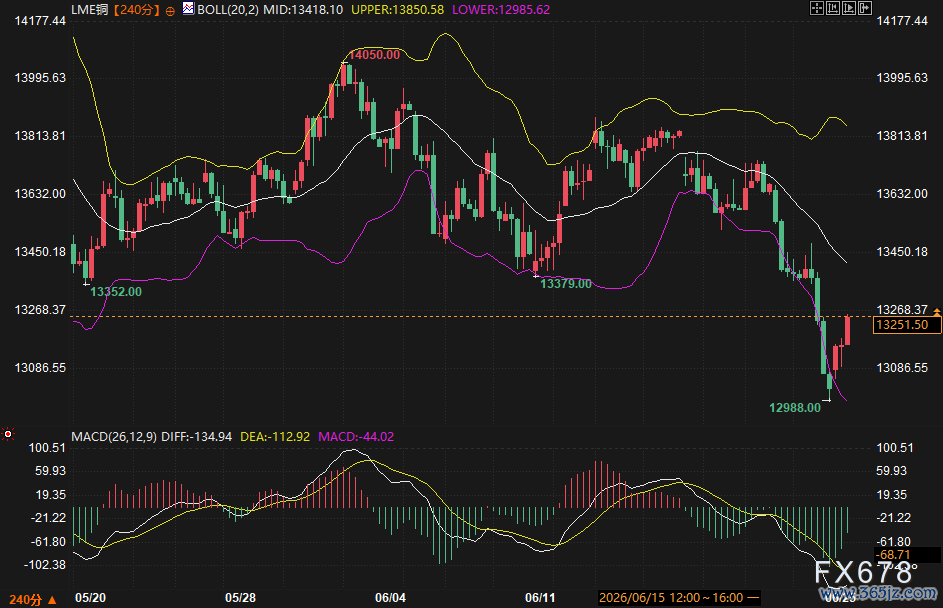The height and width of the screenshot is (608, 943).
Task: Click the left axis value 13450.18
Action: pyautogui.click(x=40, y=251)
